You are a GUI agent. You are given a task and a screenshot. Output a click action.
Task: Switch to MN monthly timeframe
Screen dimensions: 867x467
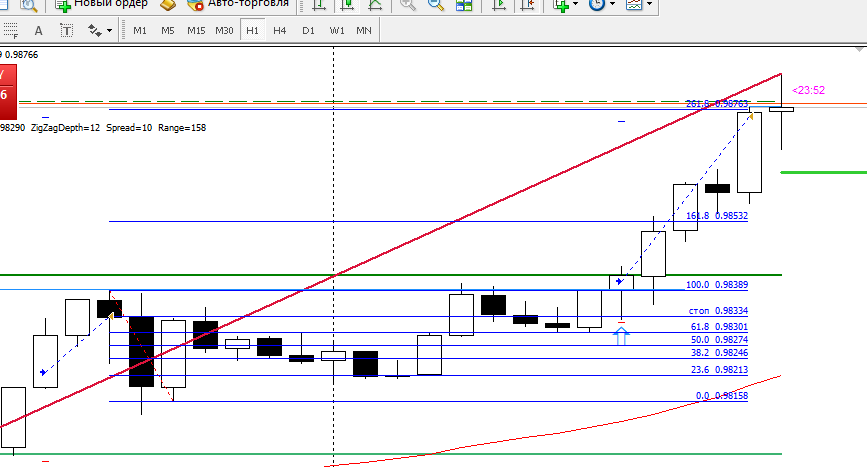pyautogui.click(x=364, y=30)
